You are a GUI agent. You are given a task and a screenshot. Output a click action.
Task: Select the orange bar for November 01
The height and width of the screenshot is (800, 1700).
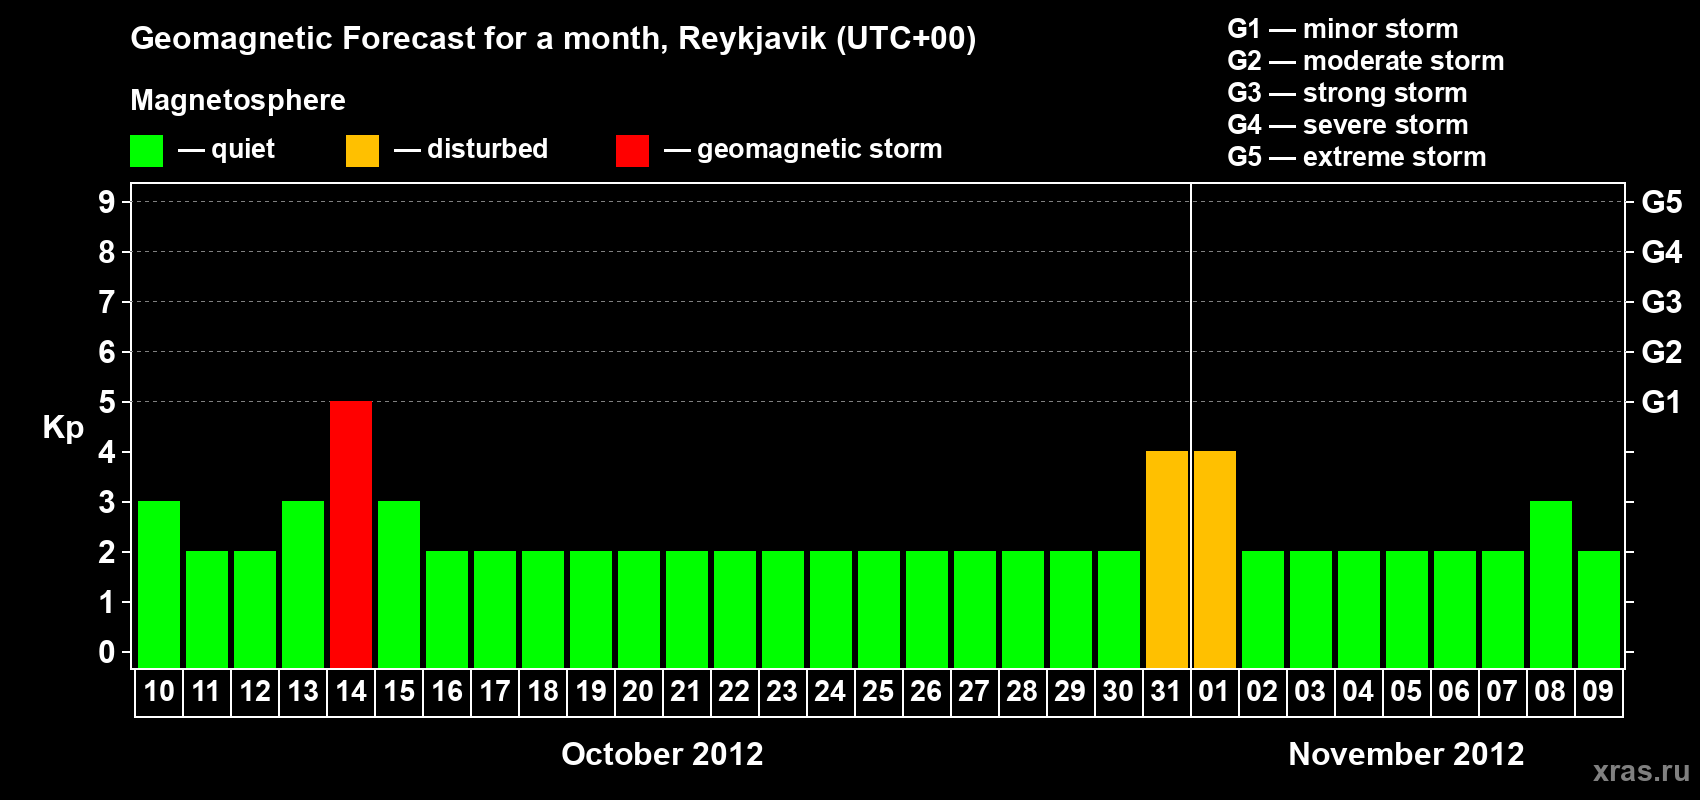tap(1215, 559)
